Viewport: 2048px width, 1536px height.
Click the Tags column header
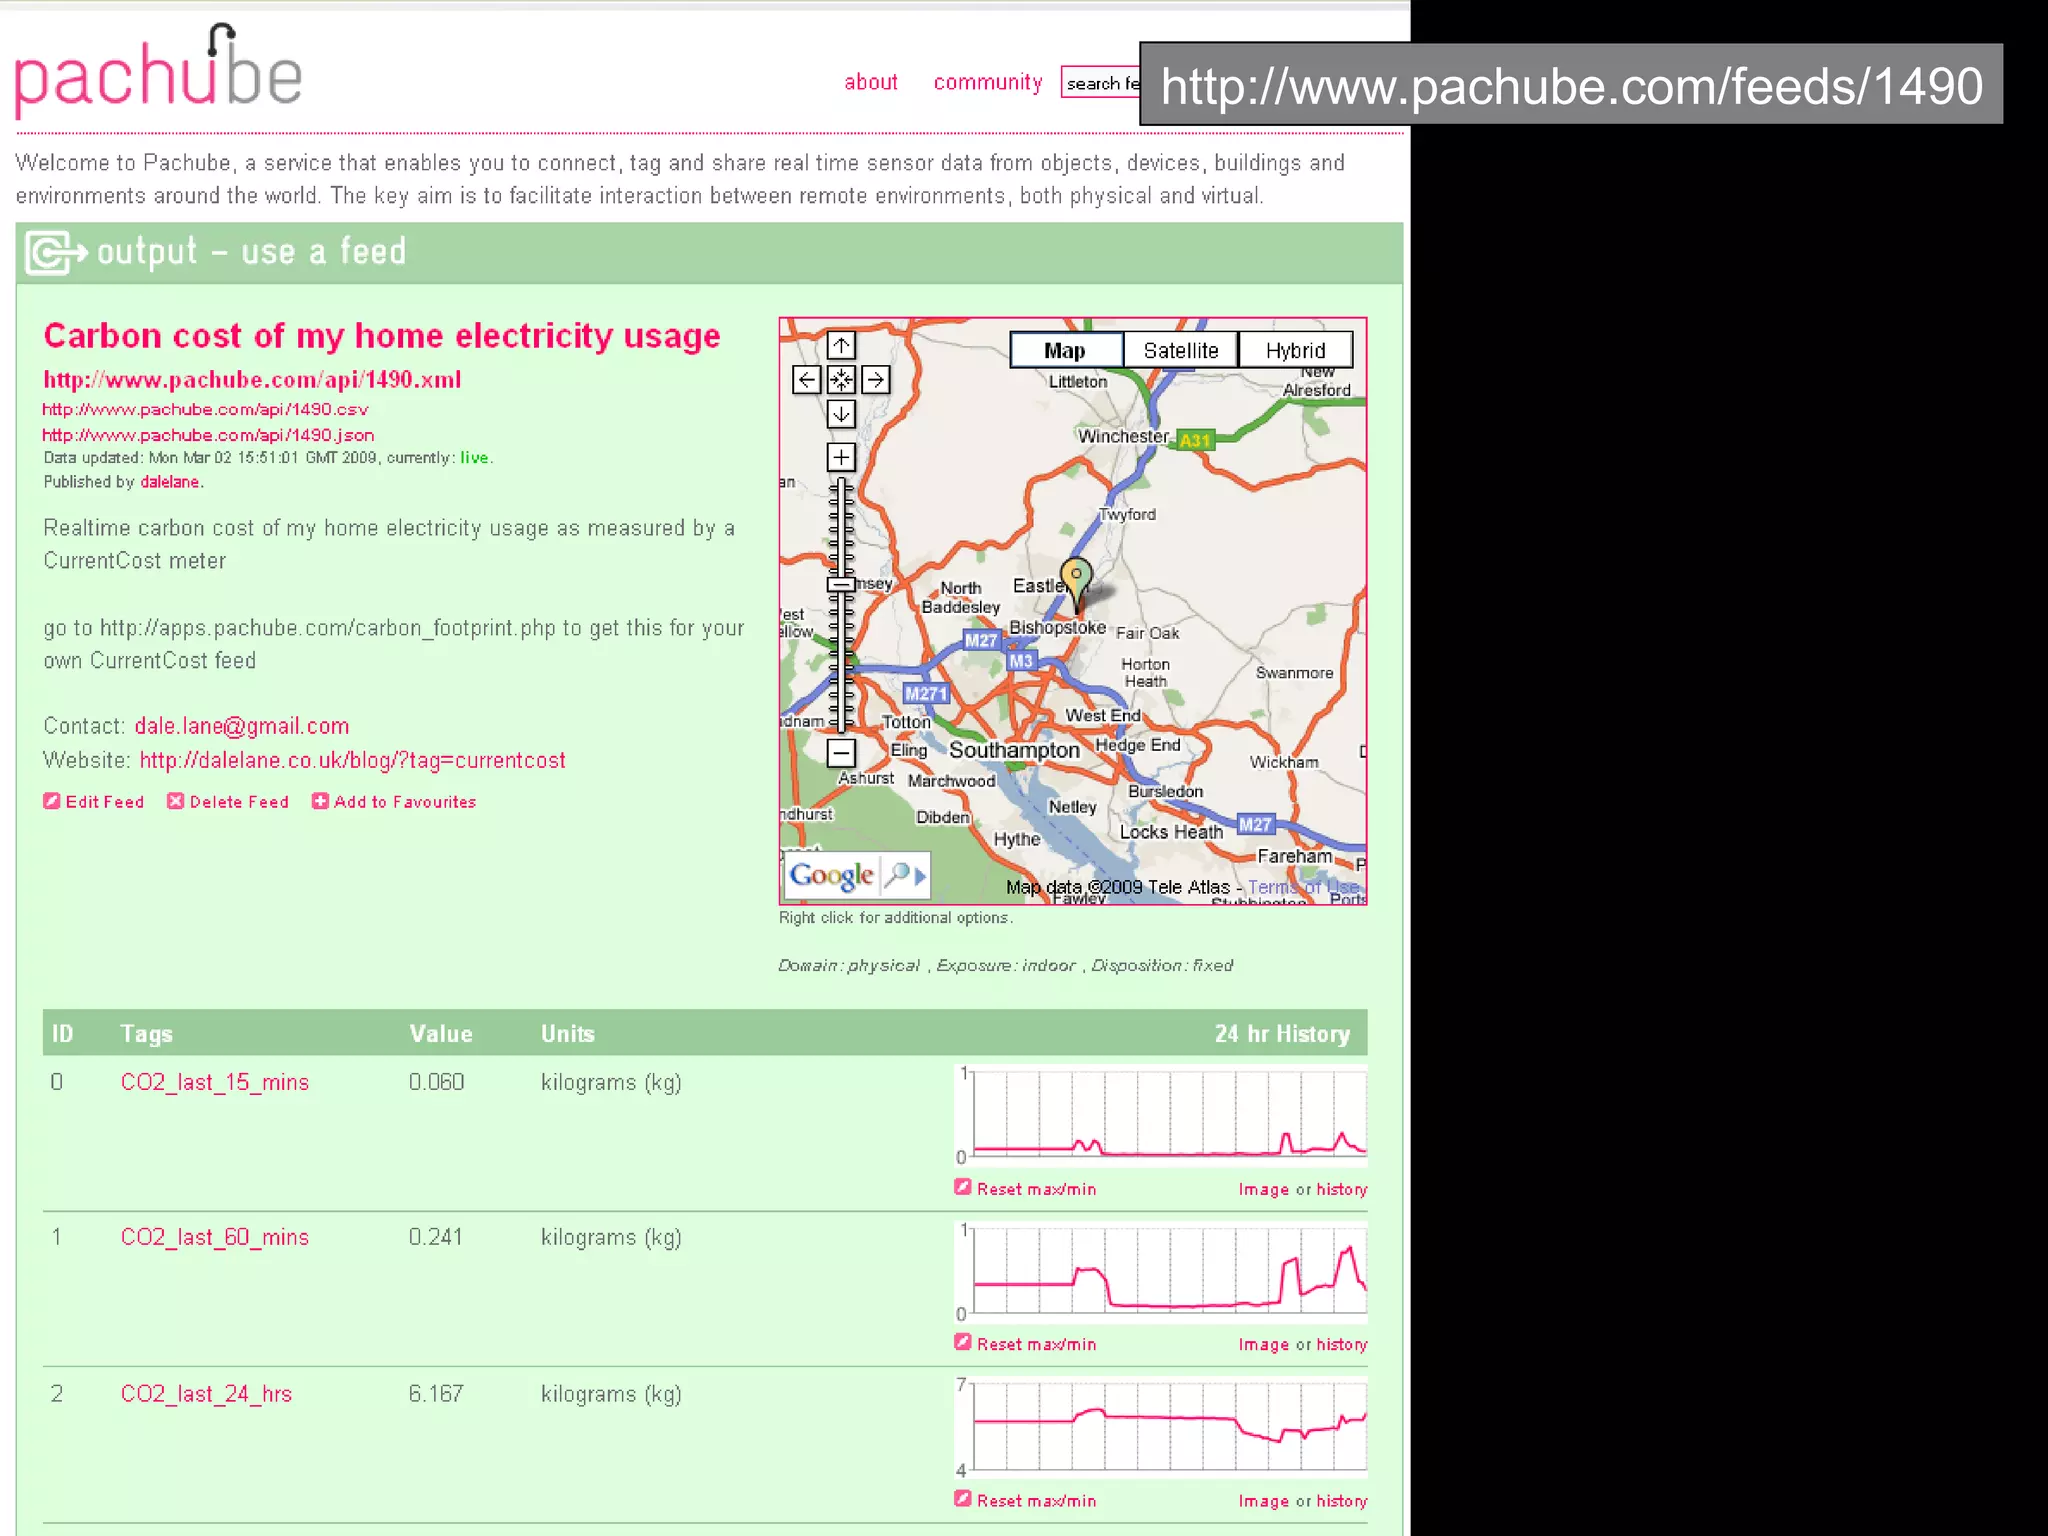pyautogui.click(x=147, y=1034)
